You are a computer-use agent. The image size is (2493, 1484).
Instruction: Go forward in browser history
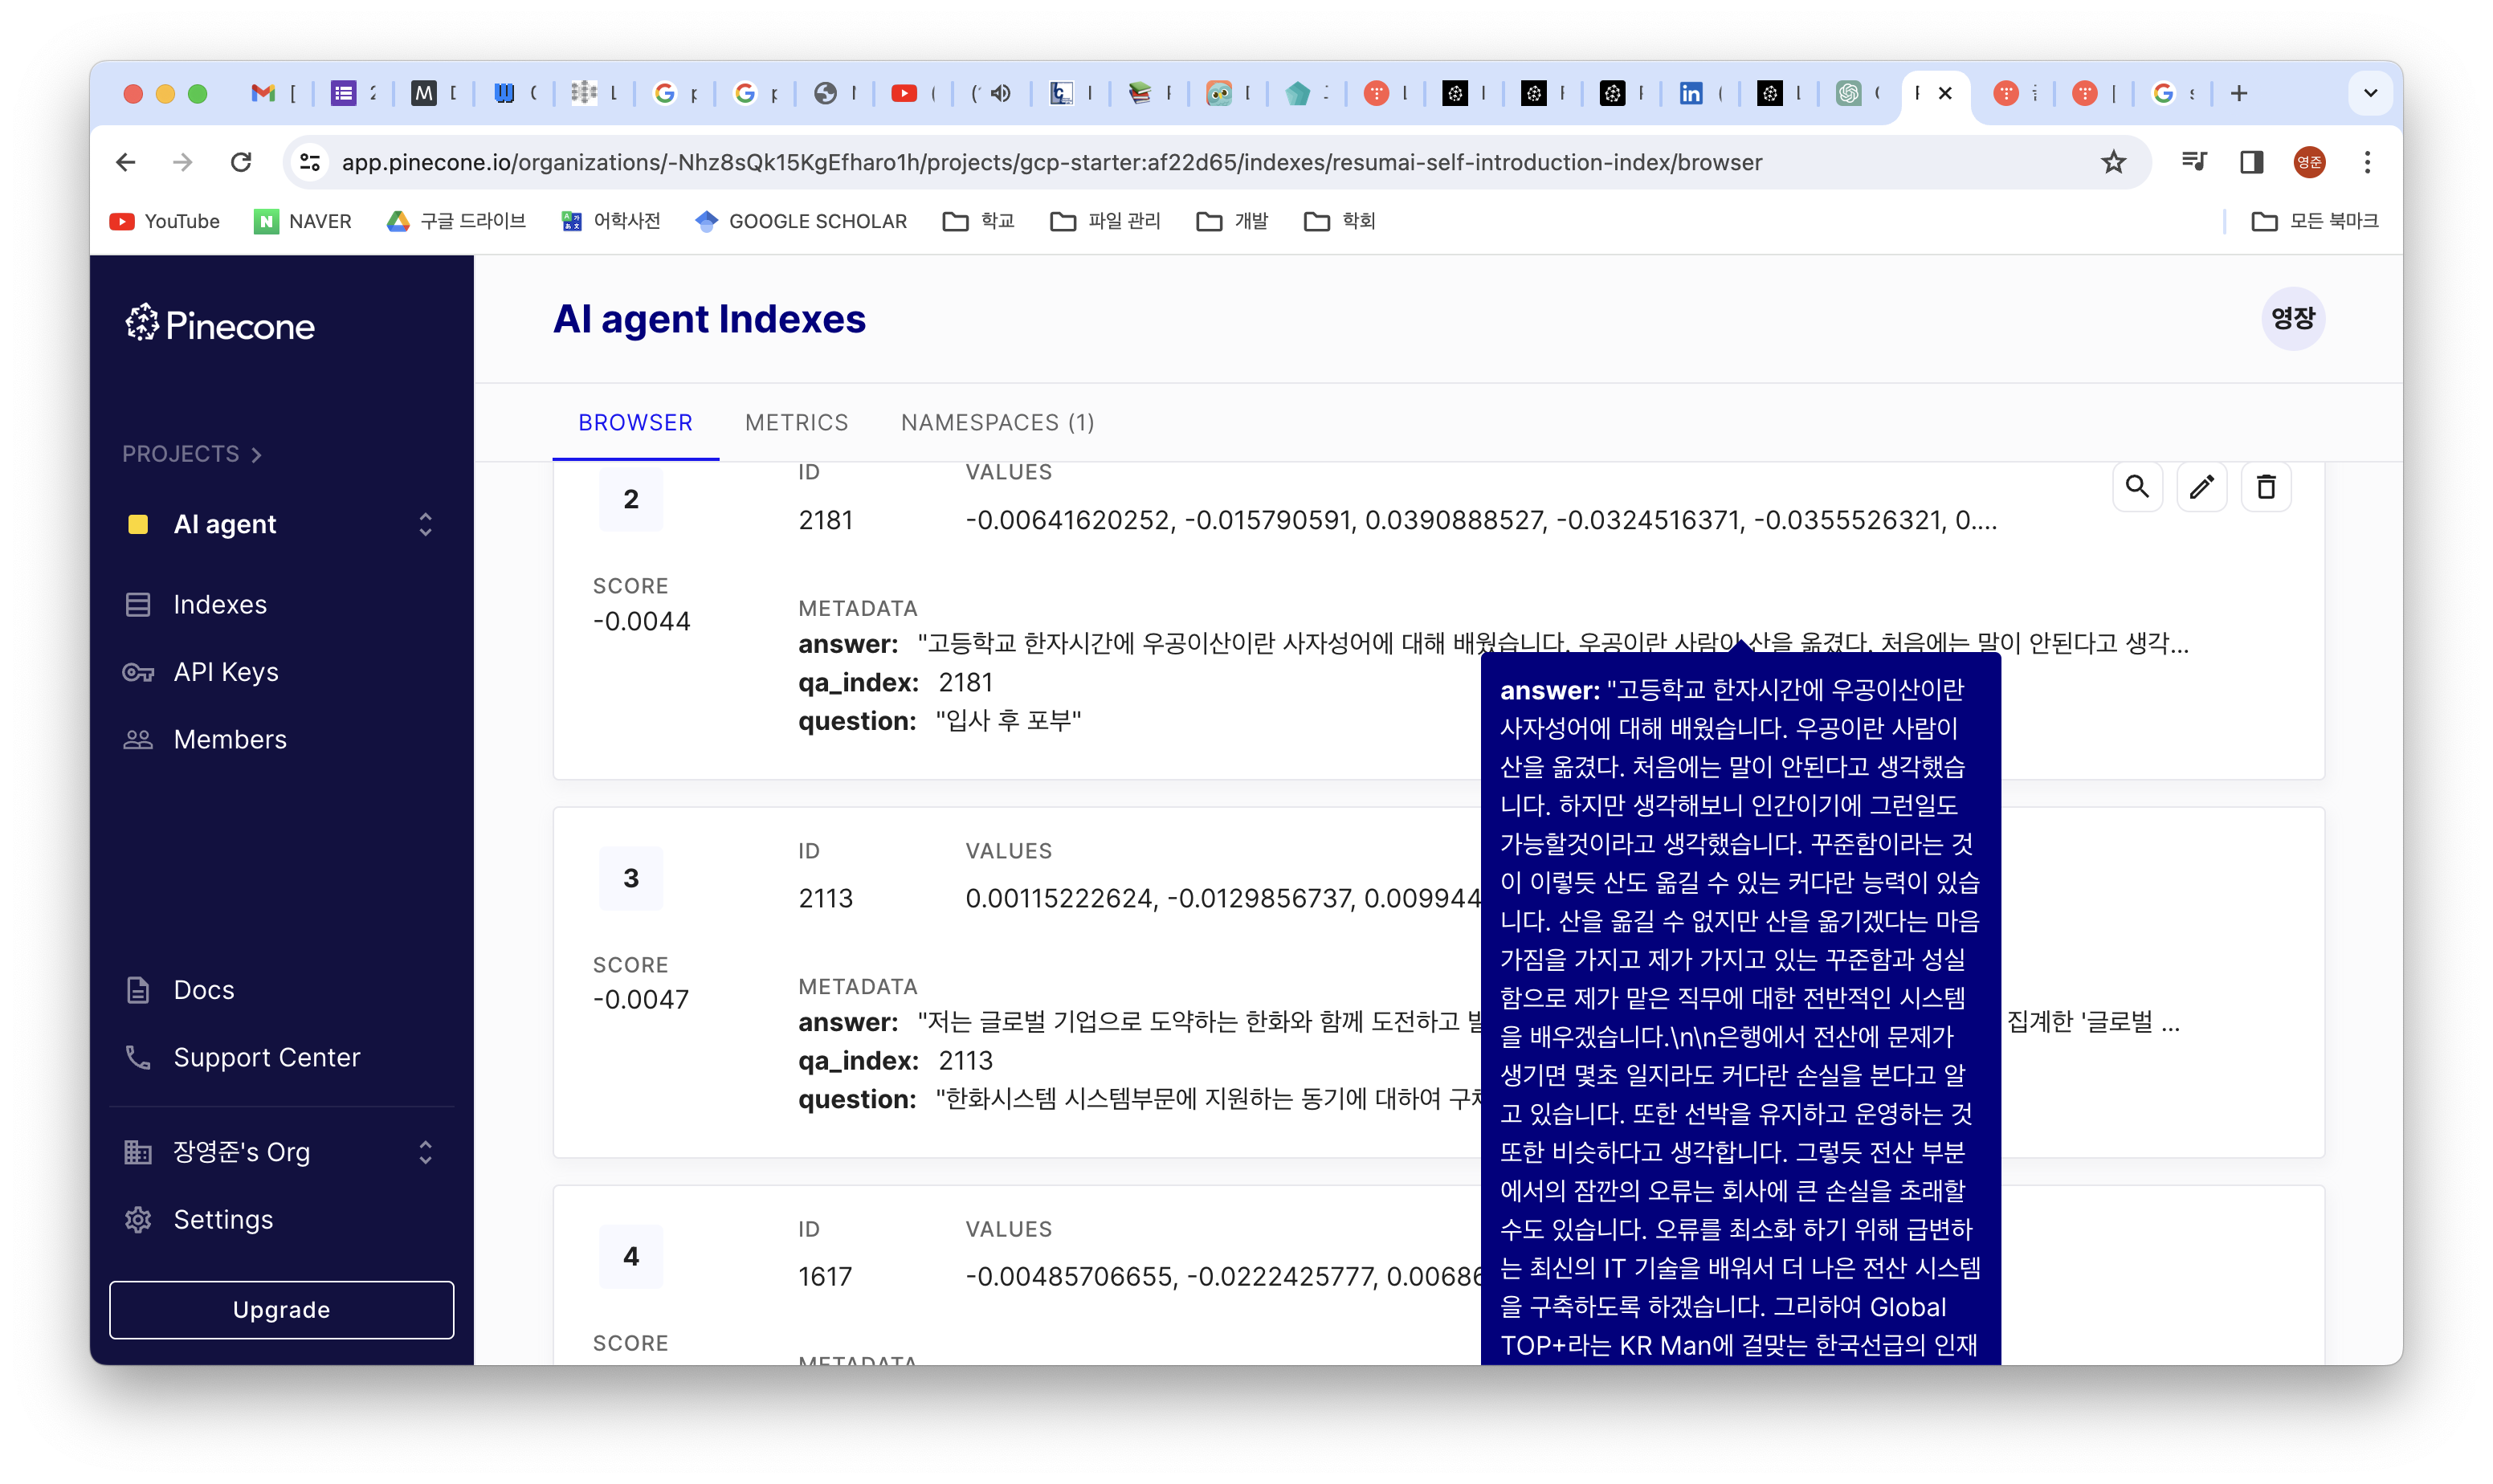182,162
